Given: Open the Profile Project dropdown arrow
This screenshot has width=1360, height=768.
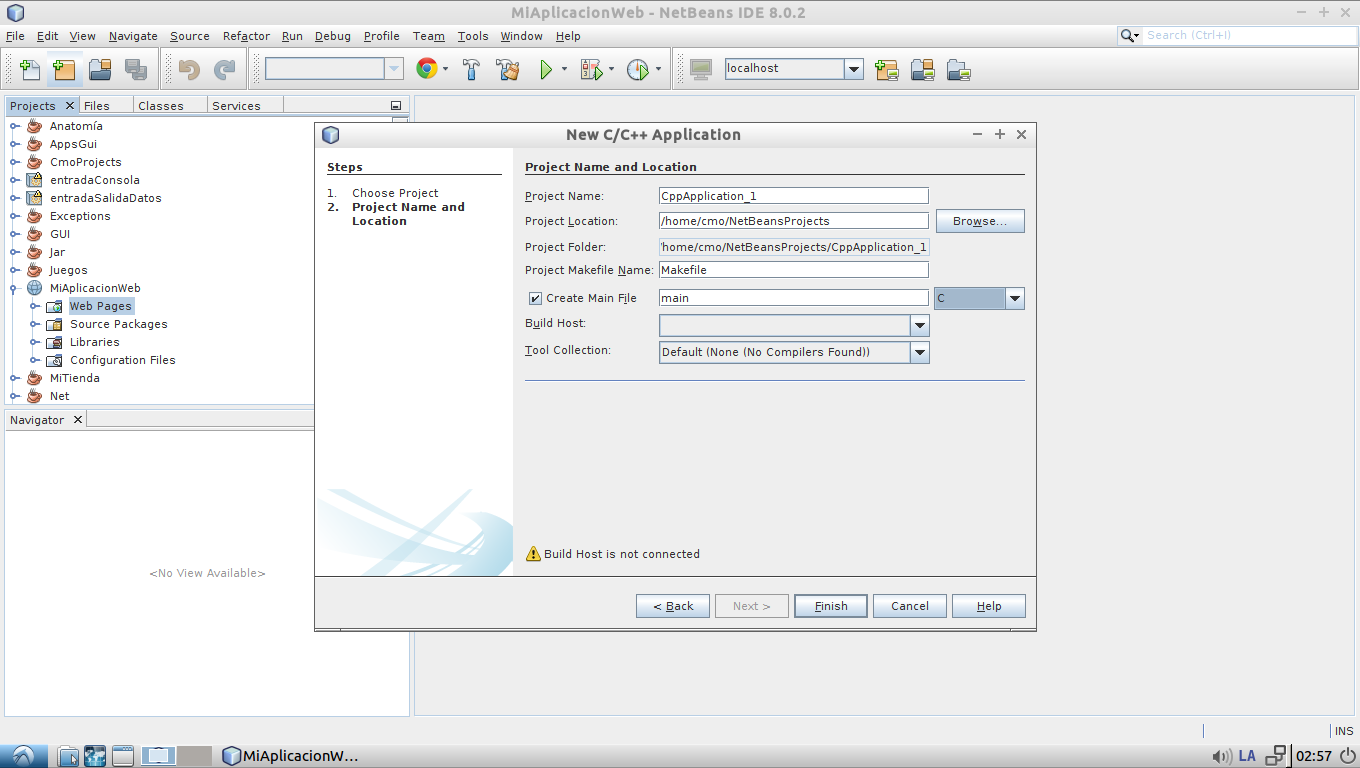Looking at the screenshot, I should 658,69.
